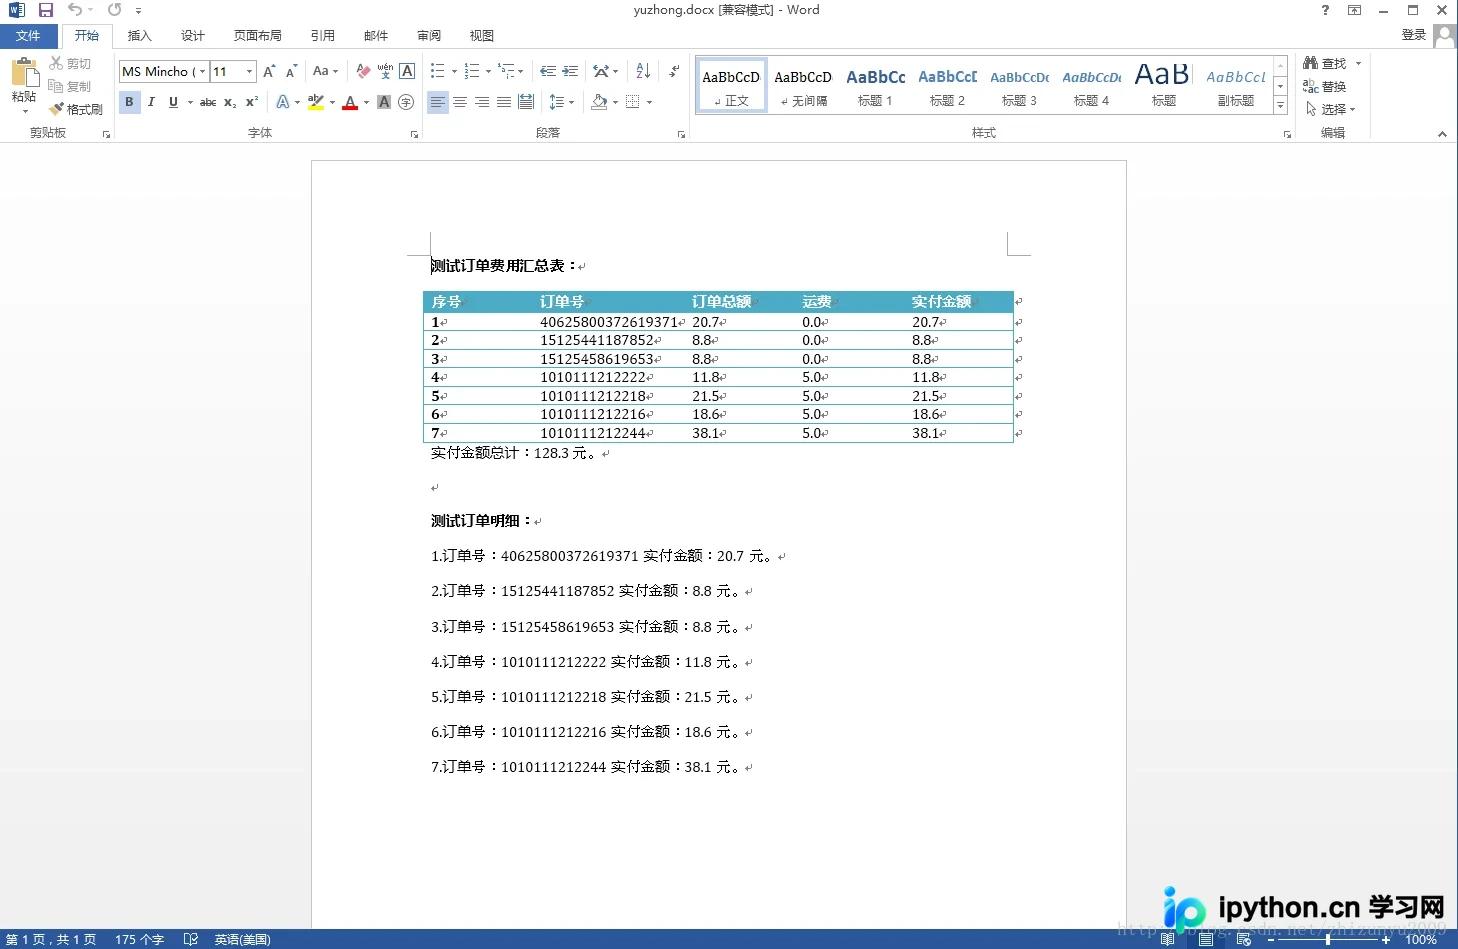Viewport: 1458px width, 949px height.
Task: Increase font size with the grow font icon
Action: click(269, 72)
